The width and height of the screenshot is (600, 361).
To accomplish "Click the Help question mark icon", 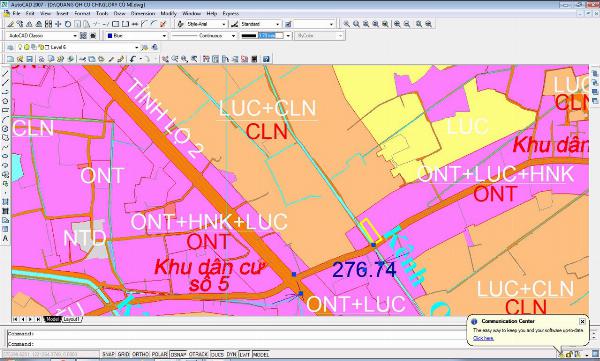I will click(266, 59).
